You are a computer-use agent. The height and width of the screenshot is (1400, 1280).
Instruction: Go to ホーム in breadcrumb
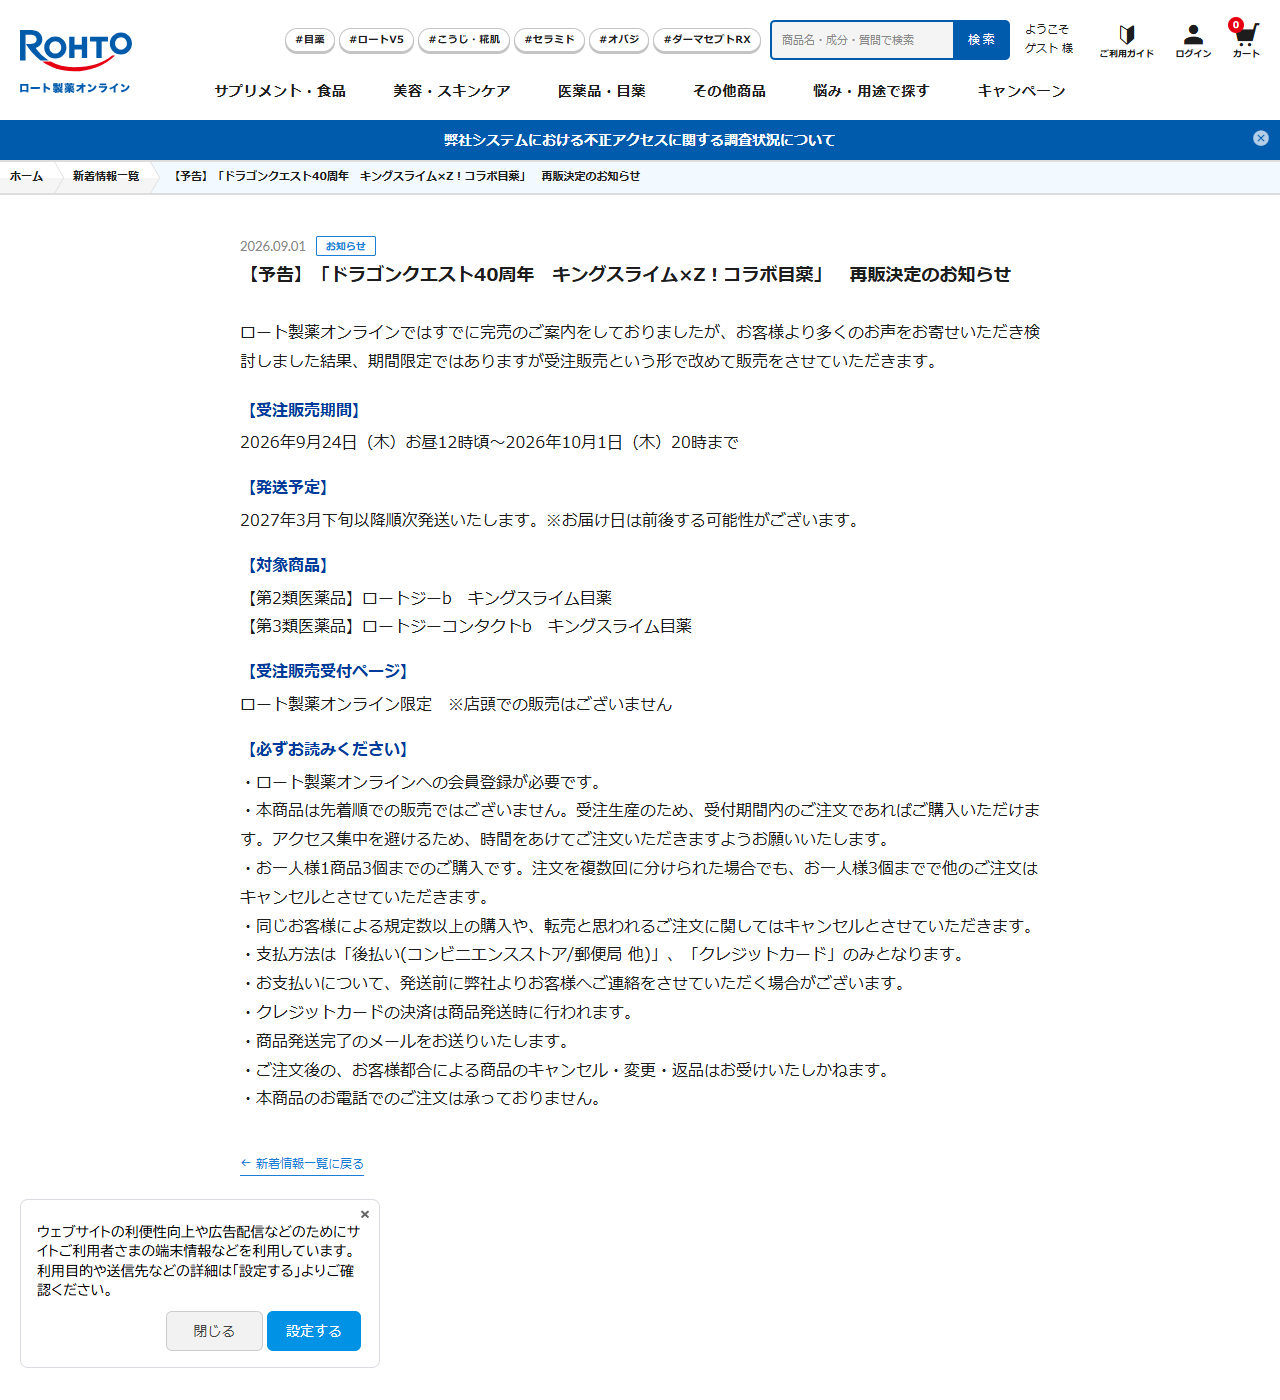(27, 176)
